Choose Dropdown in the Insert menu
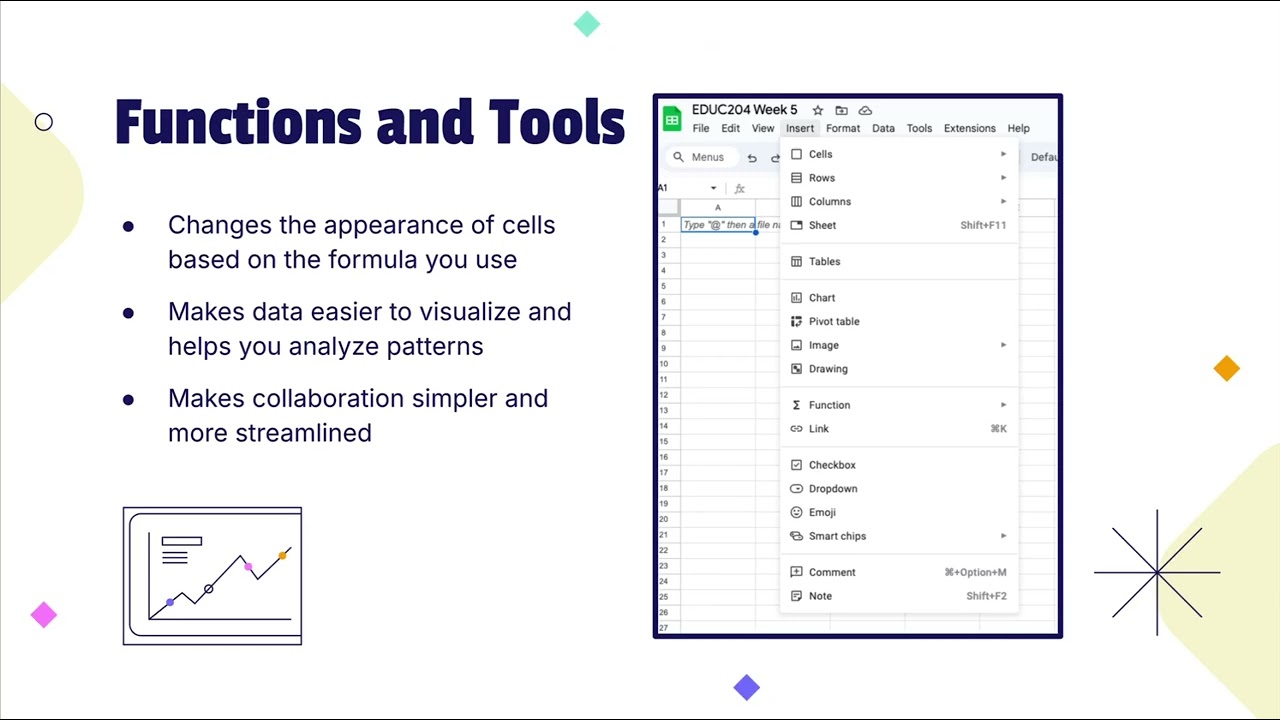The image size is (1280, 720). 899,489
